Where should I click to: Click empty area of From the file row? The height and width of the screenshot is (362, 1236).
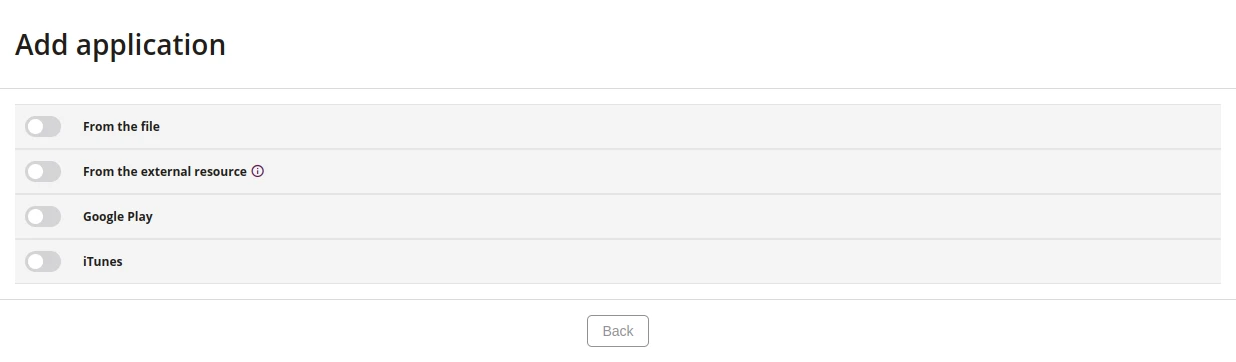[690, 126]
